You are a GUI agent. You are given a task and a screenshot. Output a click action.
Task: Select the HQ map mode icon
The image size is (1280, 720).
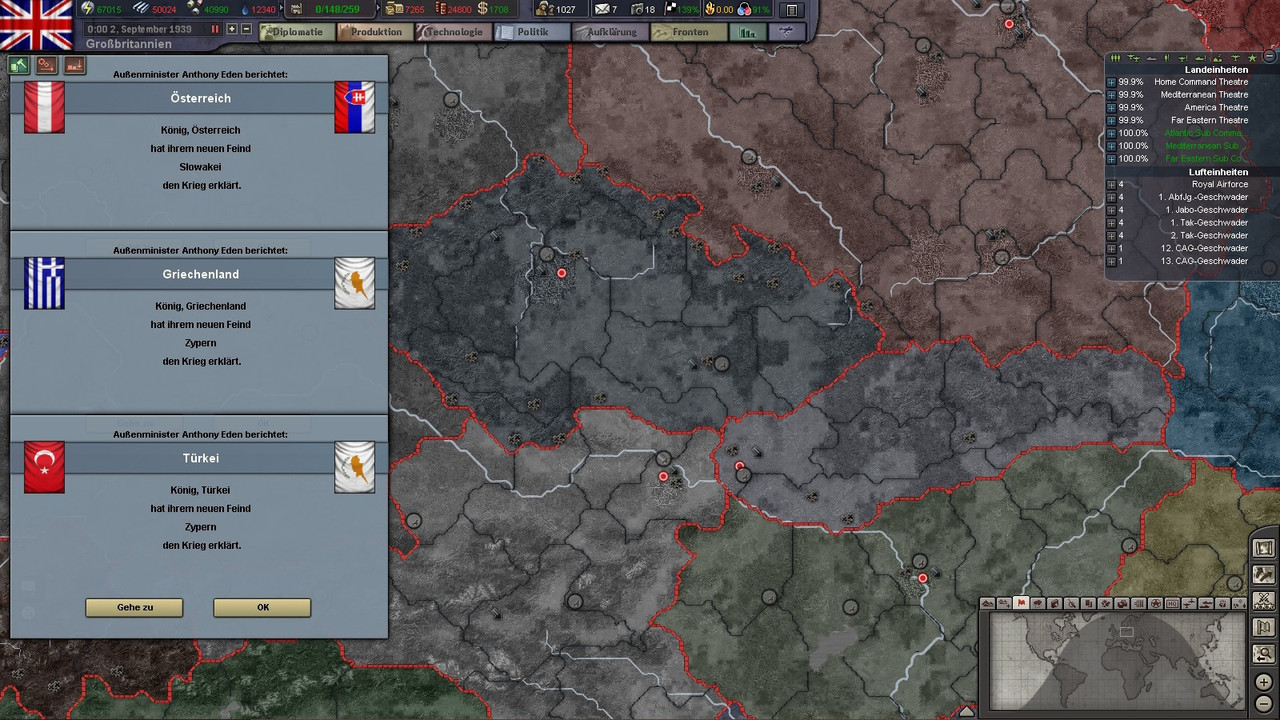pos(1172,603)
